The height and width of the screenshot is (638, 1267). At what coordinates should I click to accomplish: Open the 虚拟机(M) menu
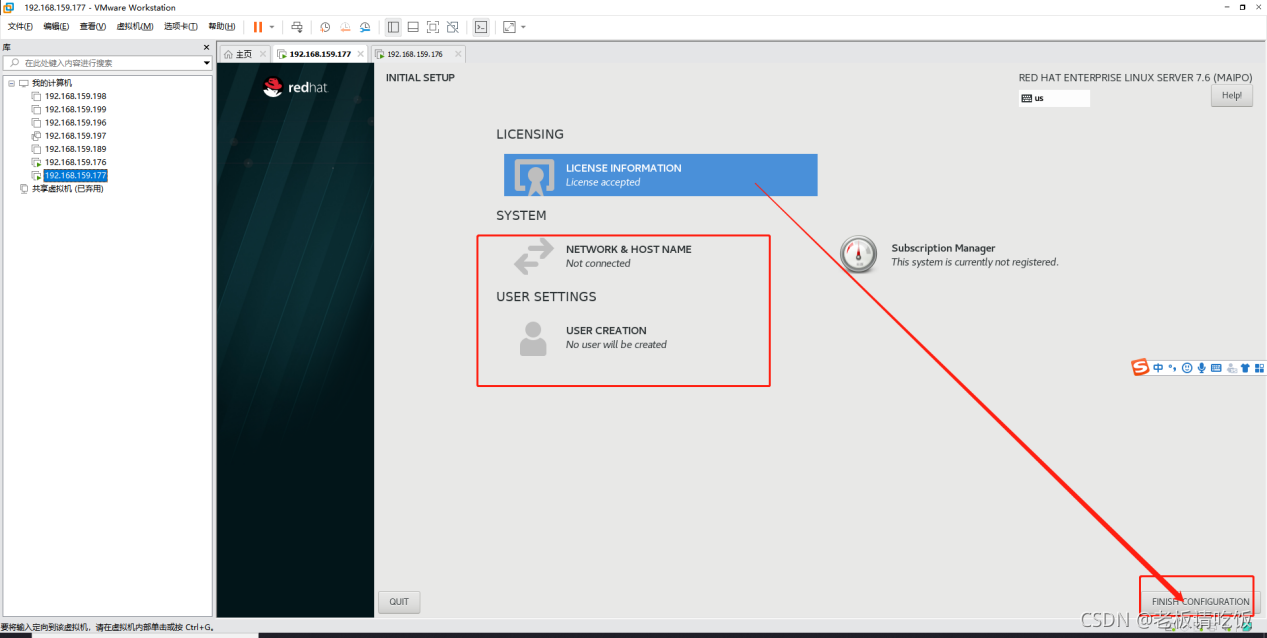[x=135, y=26]
